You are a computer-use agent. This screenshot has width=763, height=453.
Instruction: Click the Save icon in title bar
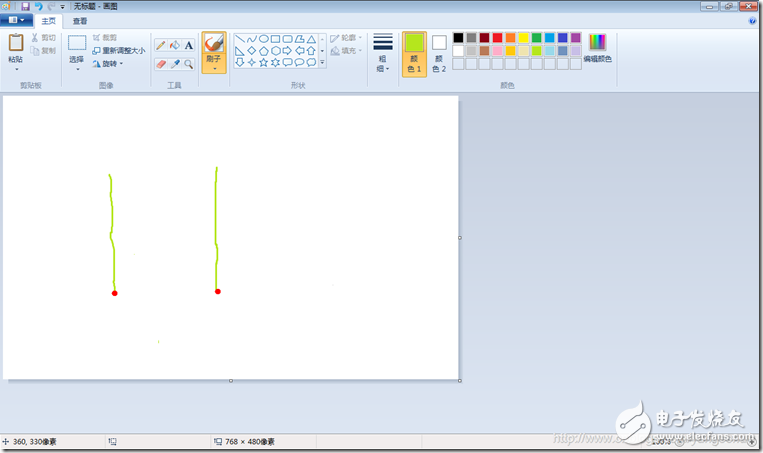(x=25, y=6)
